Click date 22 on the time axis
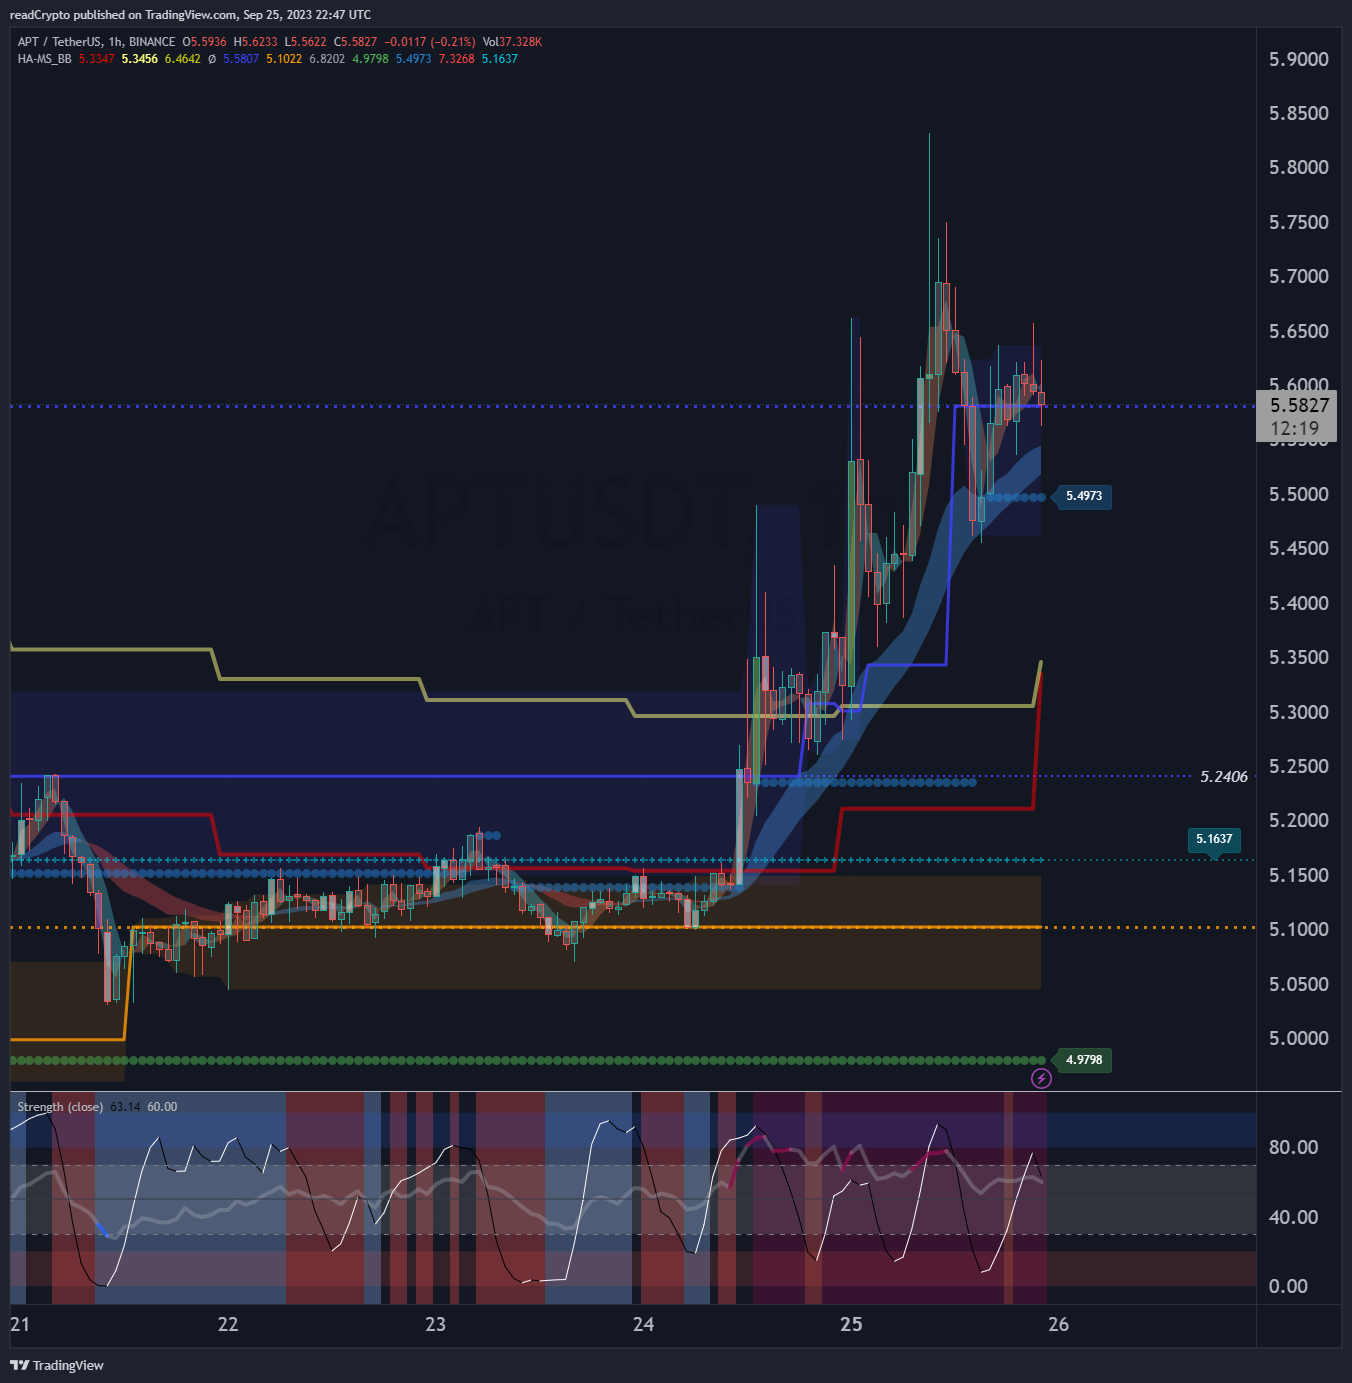This screenshot has width=1352, height=1383. click(228, 1324)
